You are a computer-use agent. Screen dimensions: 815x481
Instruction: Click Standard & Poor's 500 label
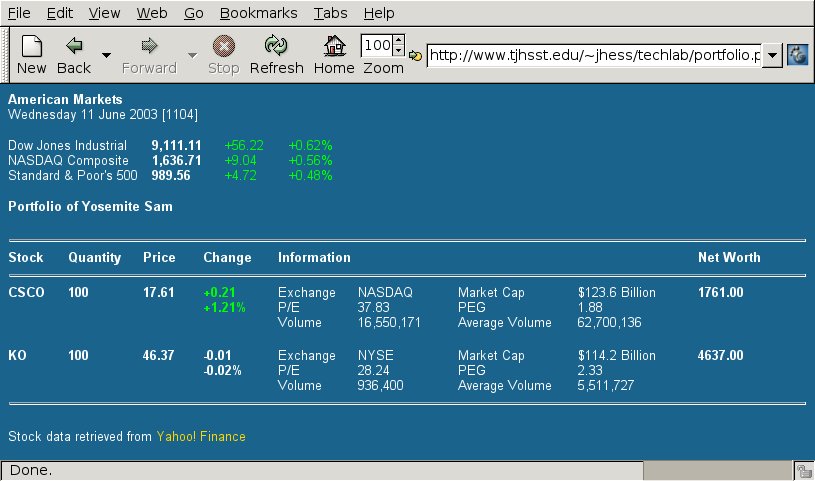[x=73, y=175]
